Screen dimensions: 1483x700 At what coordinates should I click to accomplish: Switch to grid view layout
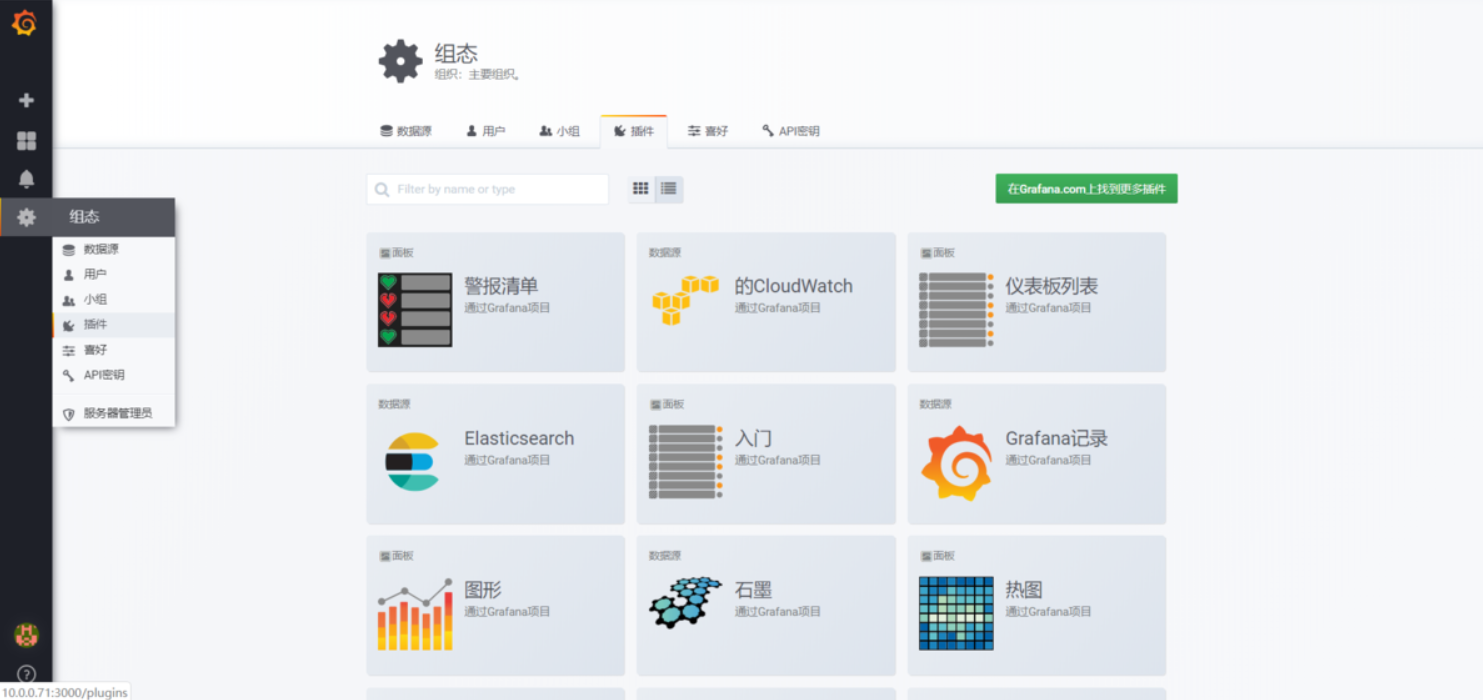click(641, 189)
